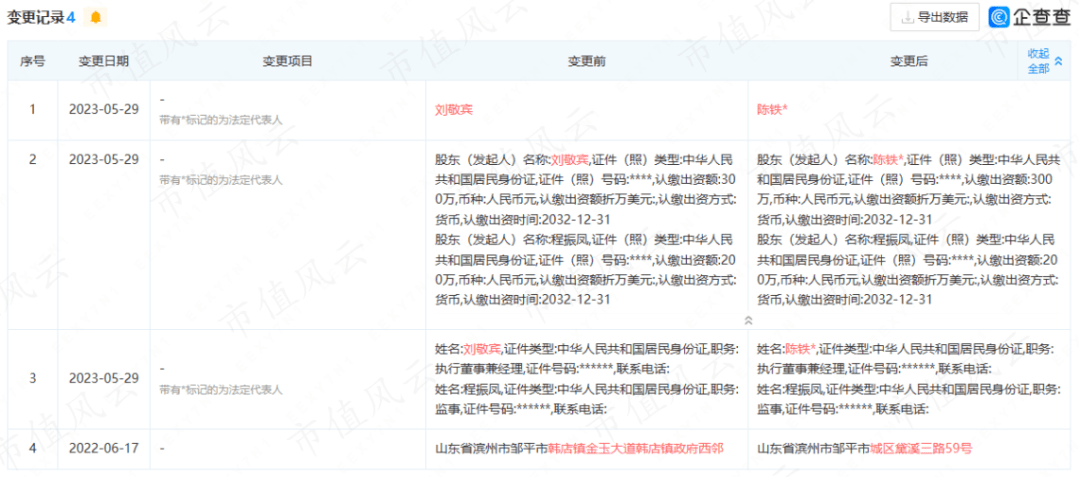This screenshot has height=477, width=1080.
Task: Click 刘敬宾 in row 2 shareholder details
Action: (570, 159)
